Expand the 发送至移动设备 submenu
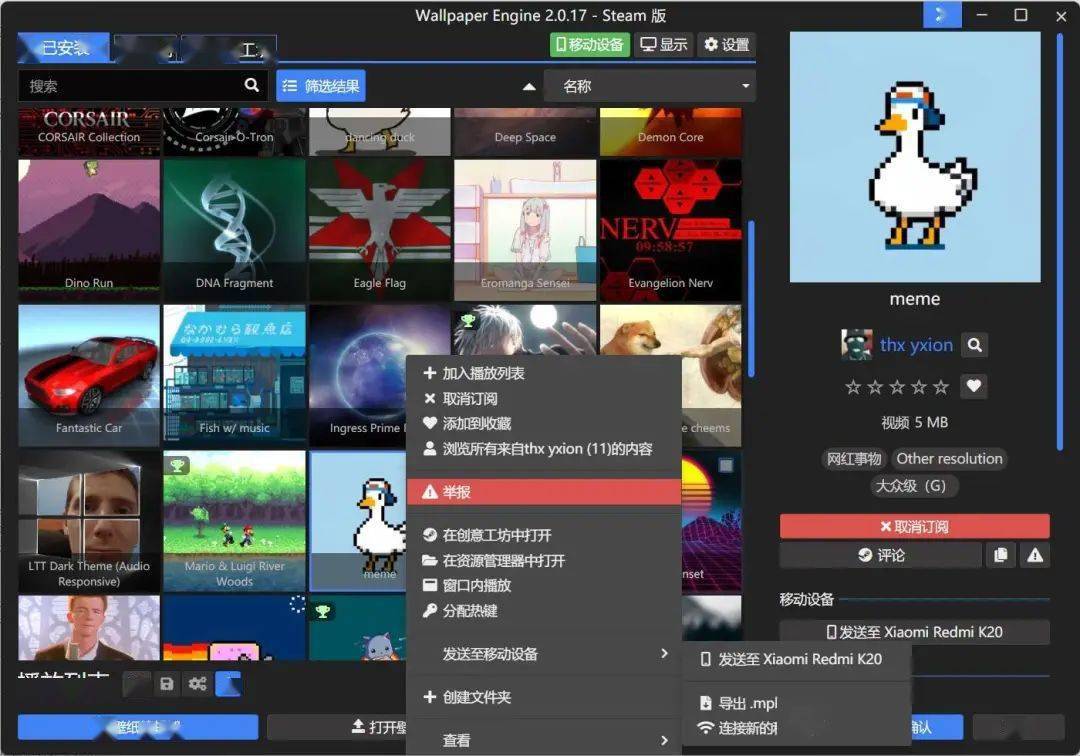 point(545,654)
